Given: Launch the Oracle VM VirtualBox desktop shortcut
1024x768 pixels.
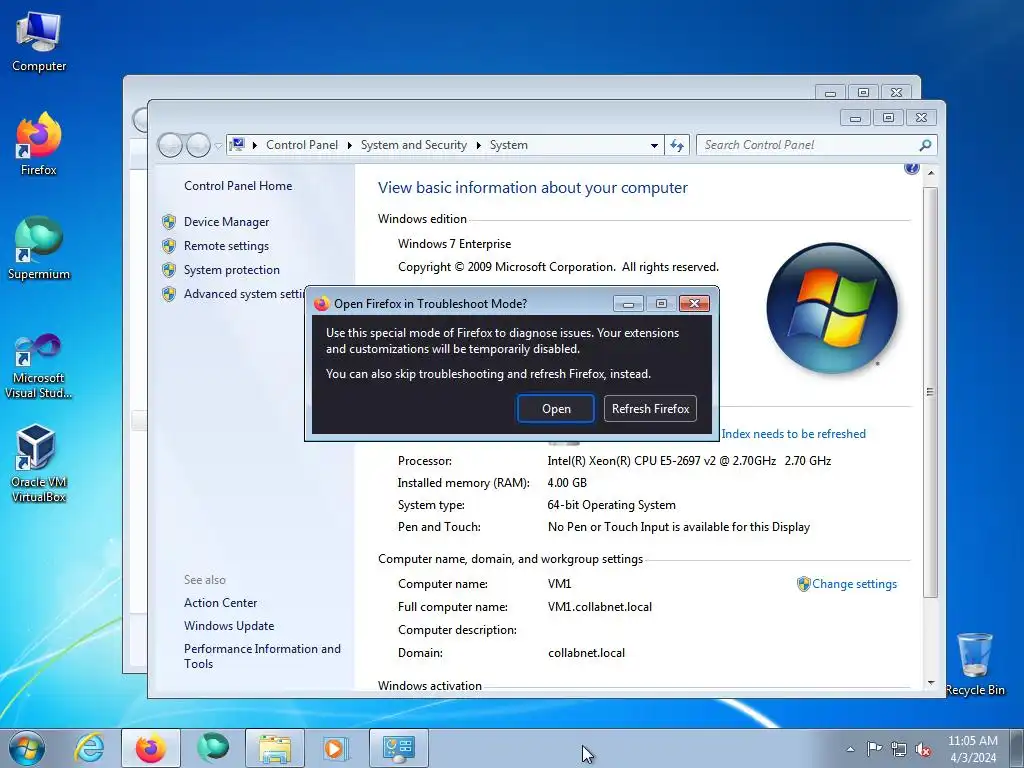Looking at the screenshot, I should [39, 464].
